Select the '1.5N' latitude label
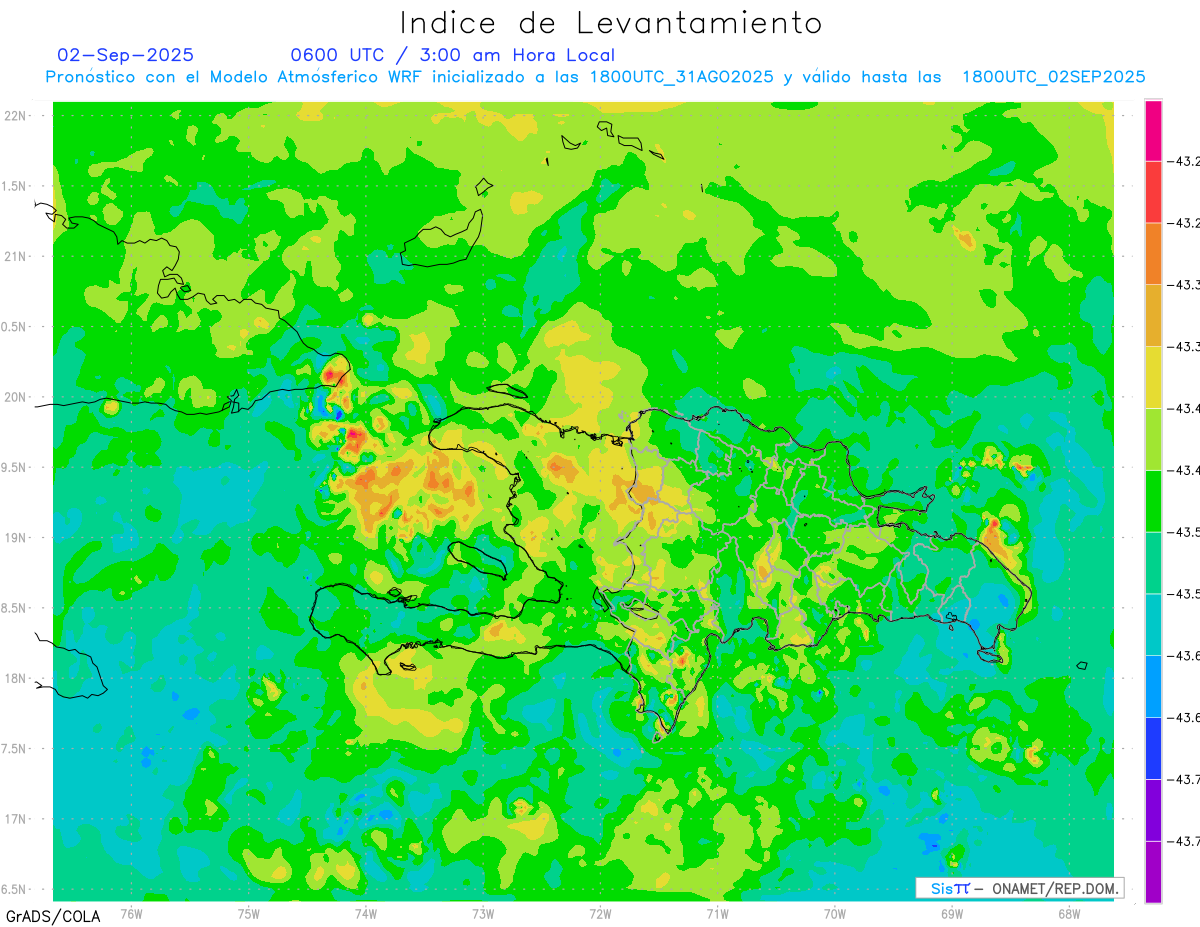Screen dimensions: 1200x927 [x=15, y=186]
